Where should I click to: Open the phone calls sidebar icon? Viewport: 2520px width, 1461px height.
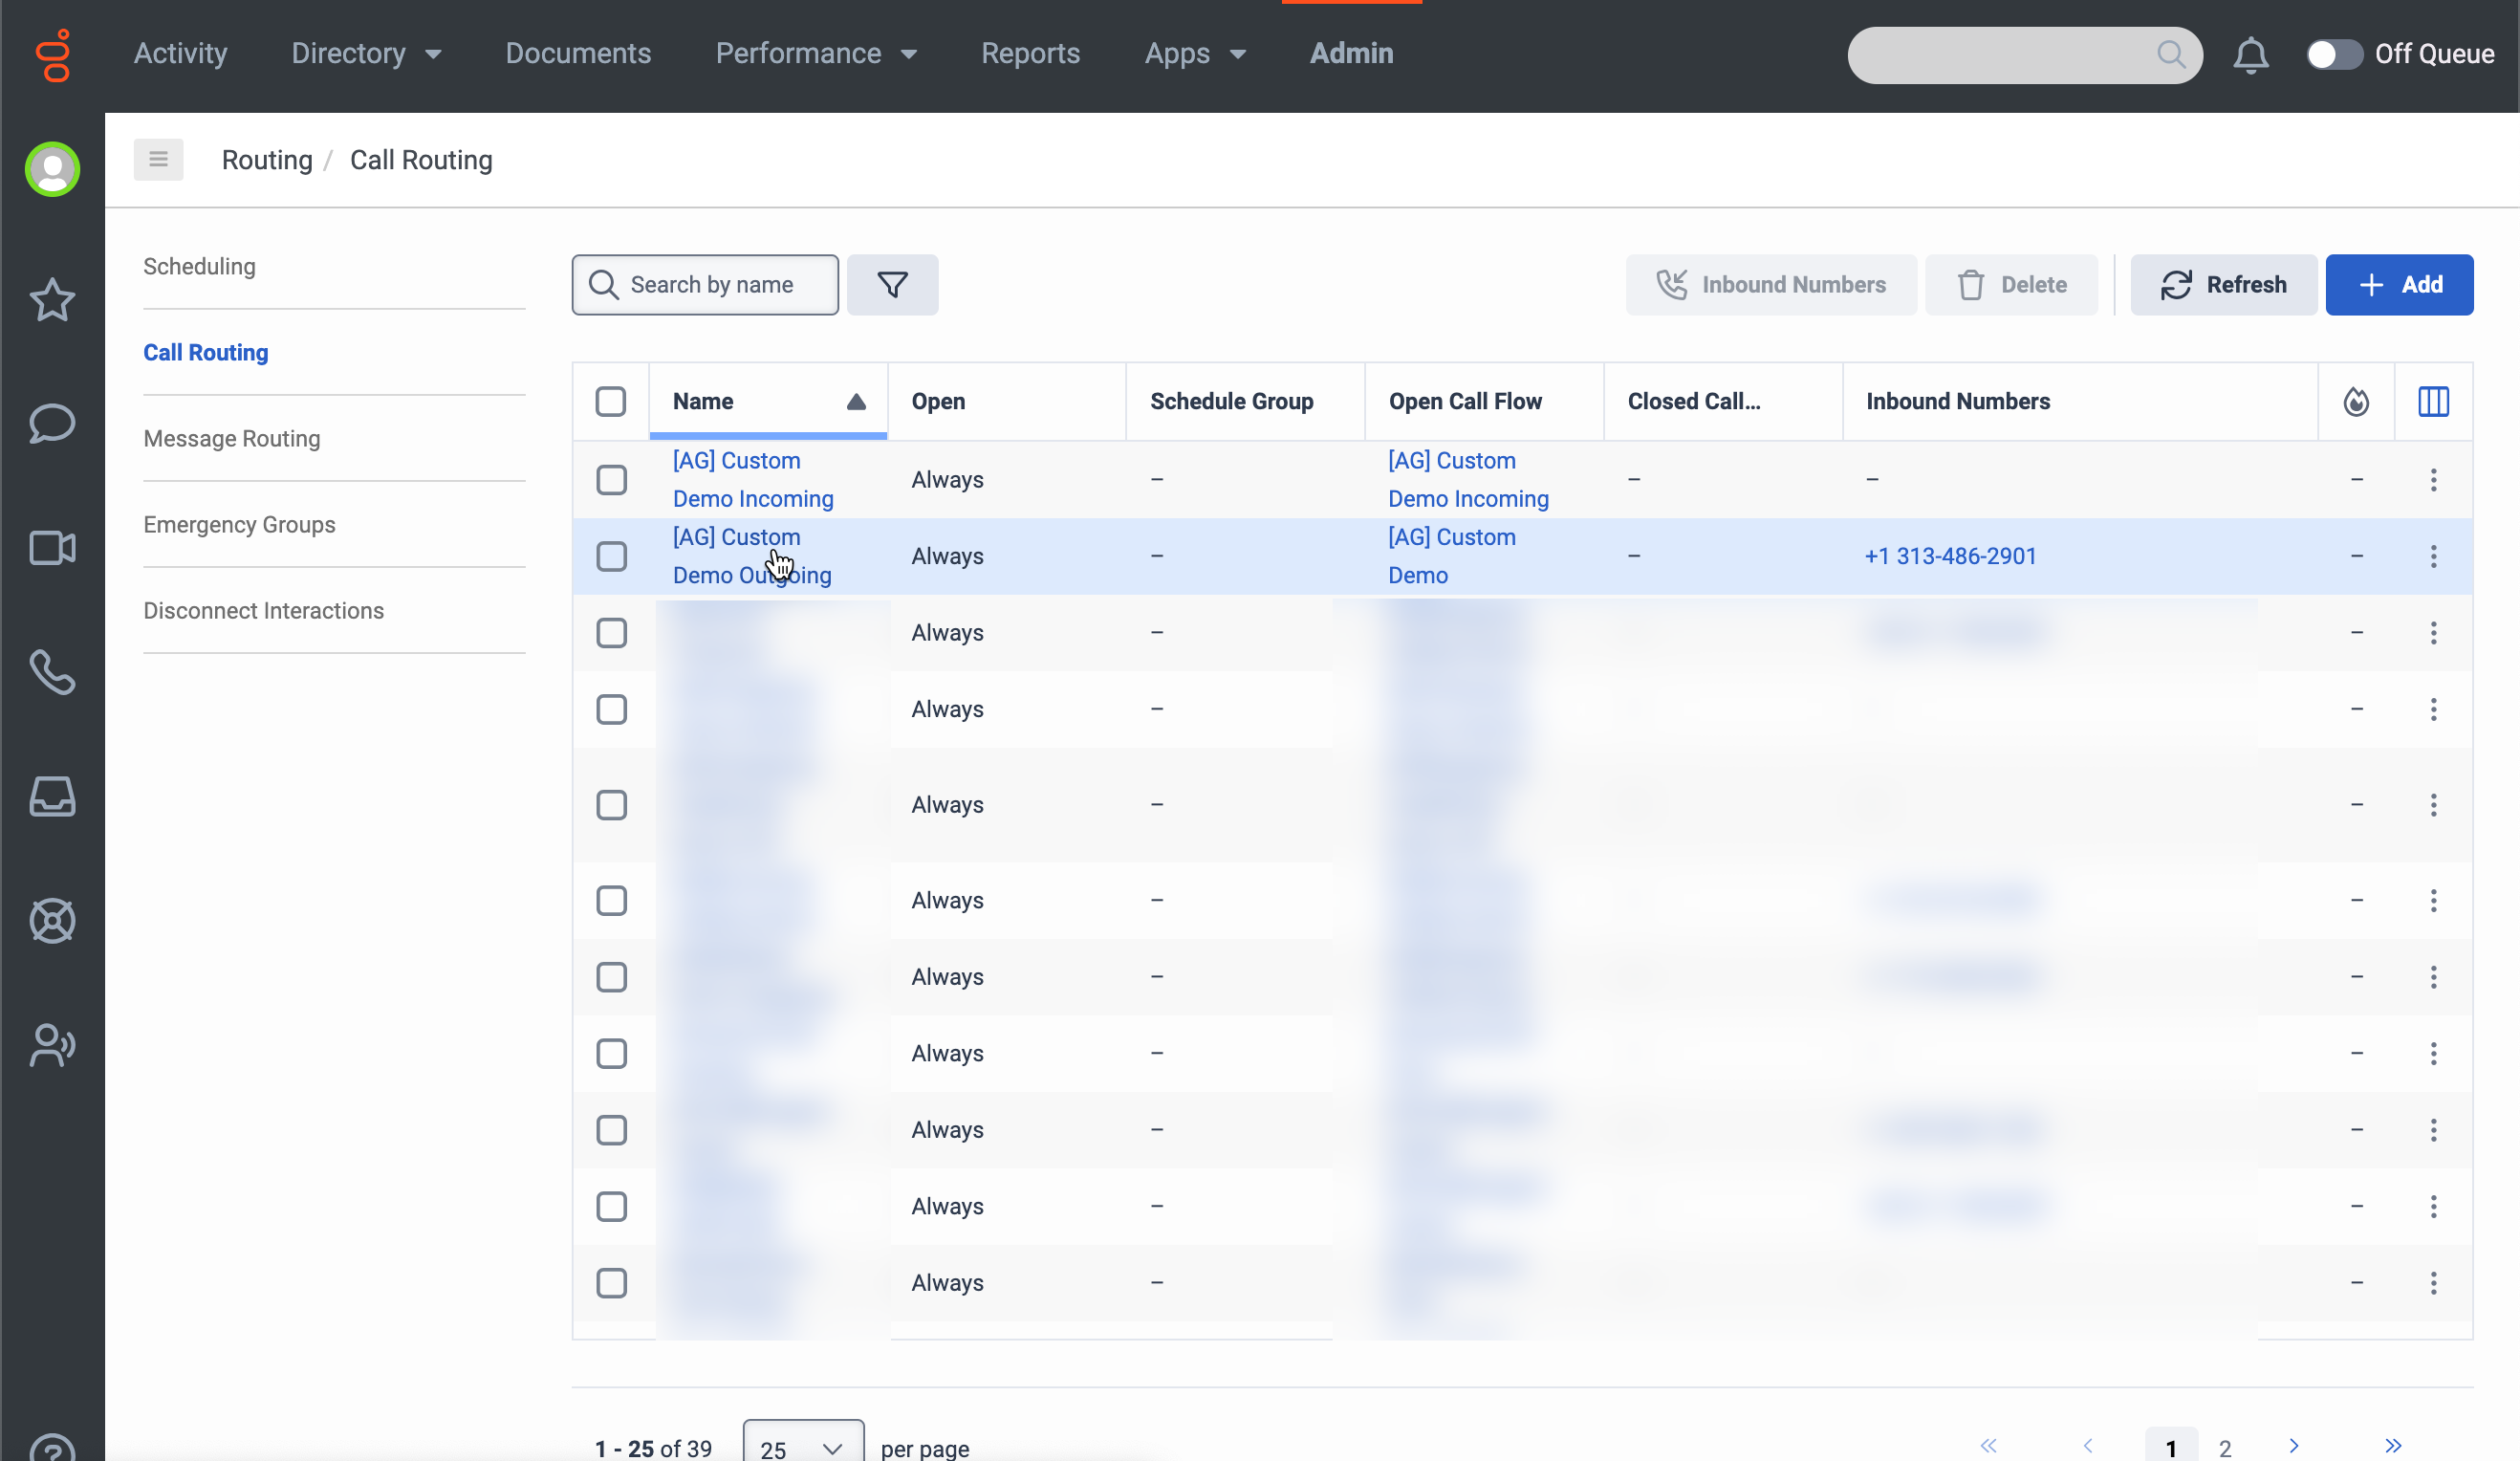[x=52, y=672]
